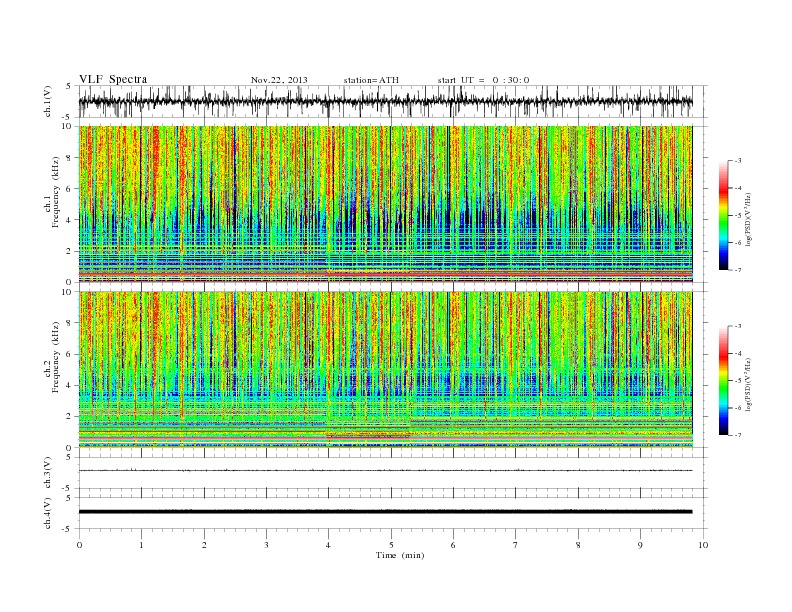The image size is (792, 612).
Task: Click the ch.3 flat voltage trace
Action: tap(385, 471)
